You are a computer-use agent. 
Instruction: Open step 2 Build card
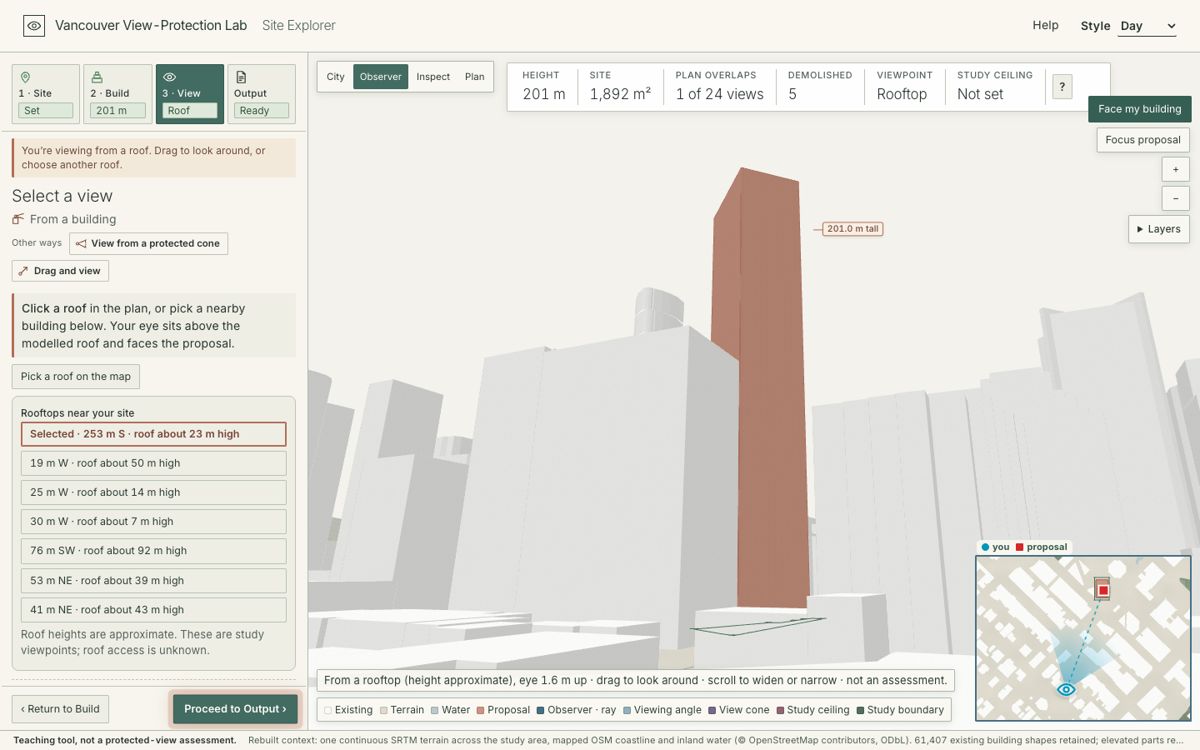coord(117,94)
